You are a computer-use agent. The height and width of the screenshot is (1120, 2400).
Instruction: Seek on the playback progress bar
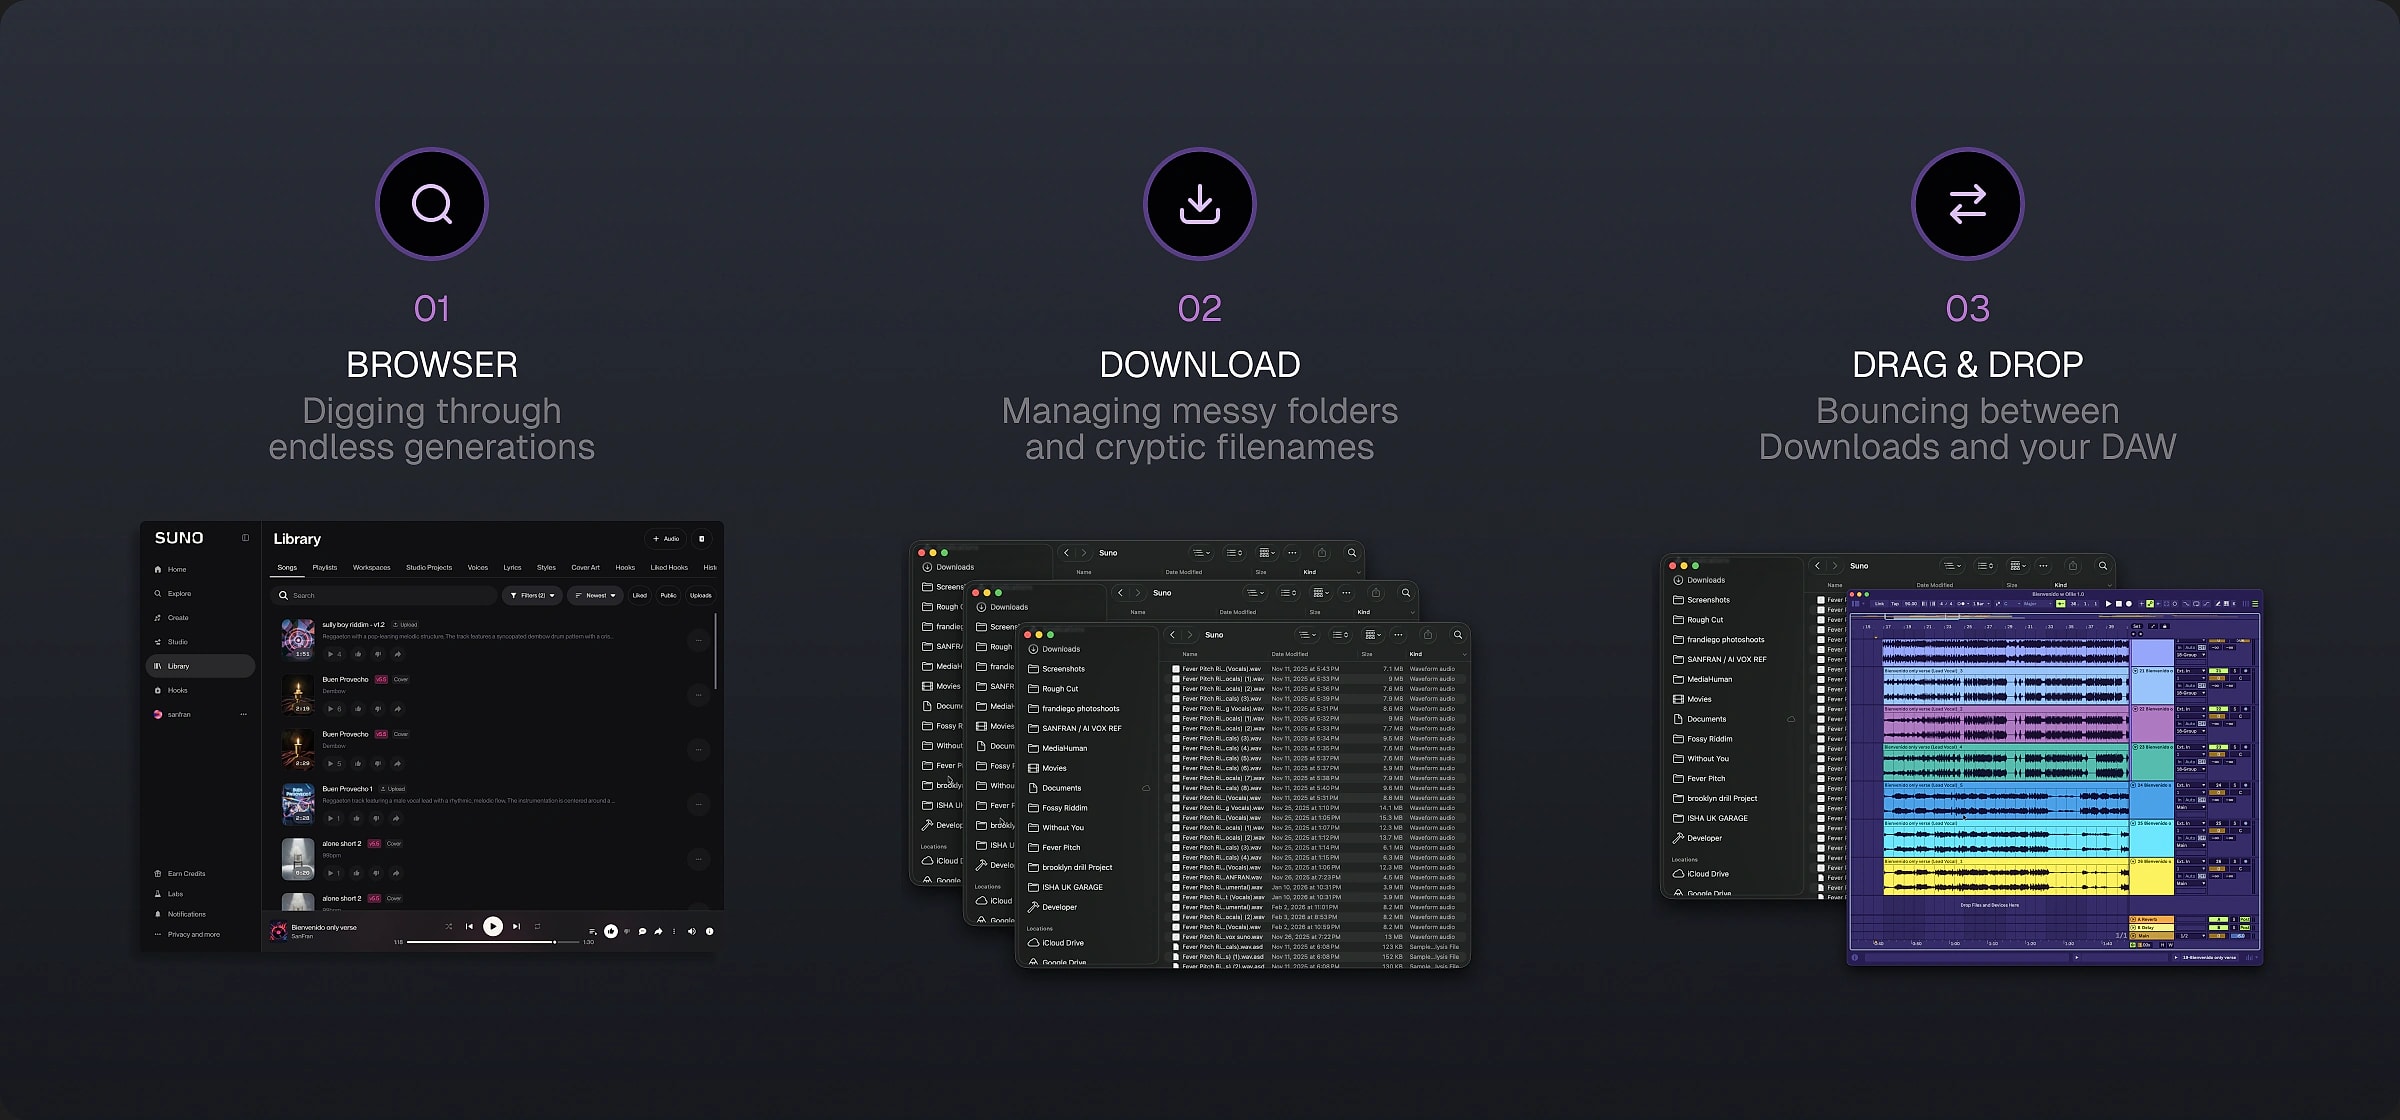494,942
